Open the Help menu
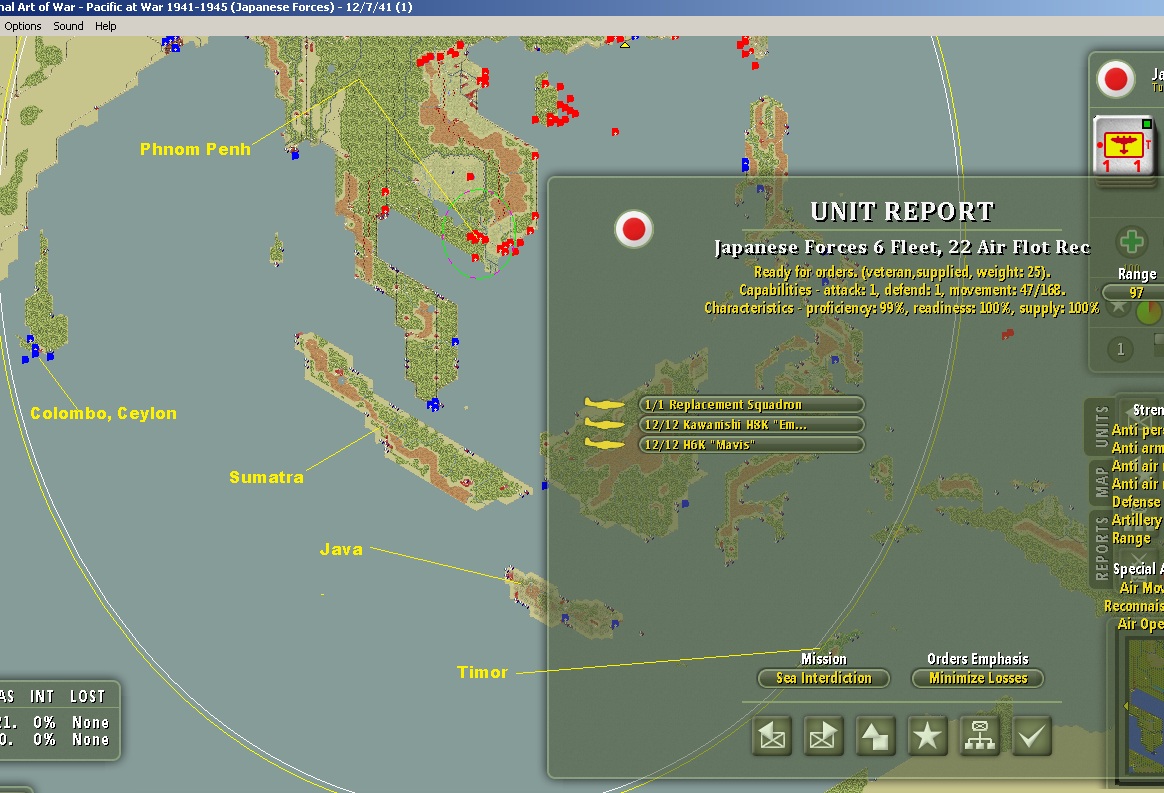 [105, 26]
